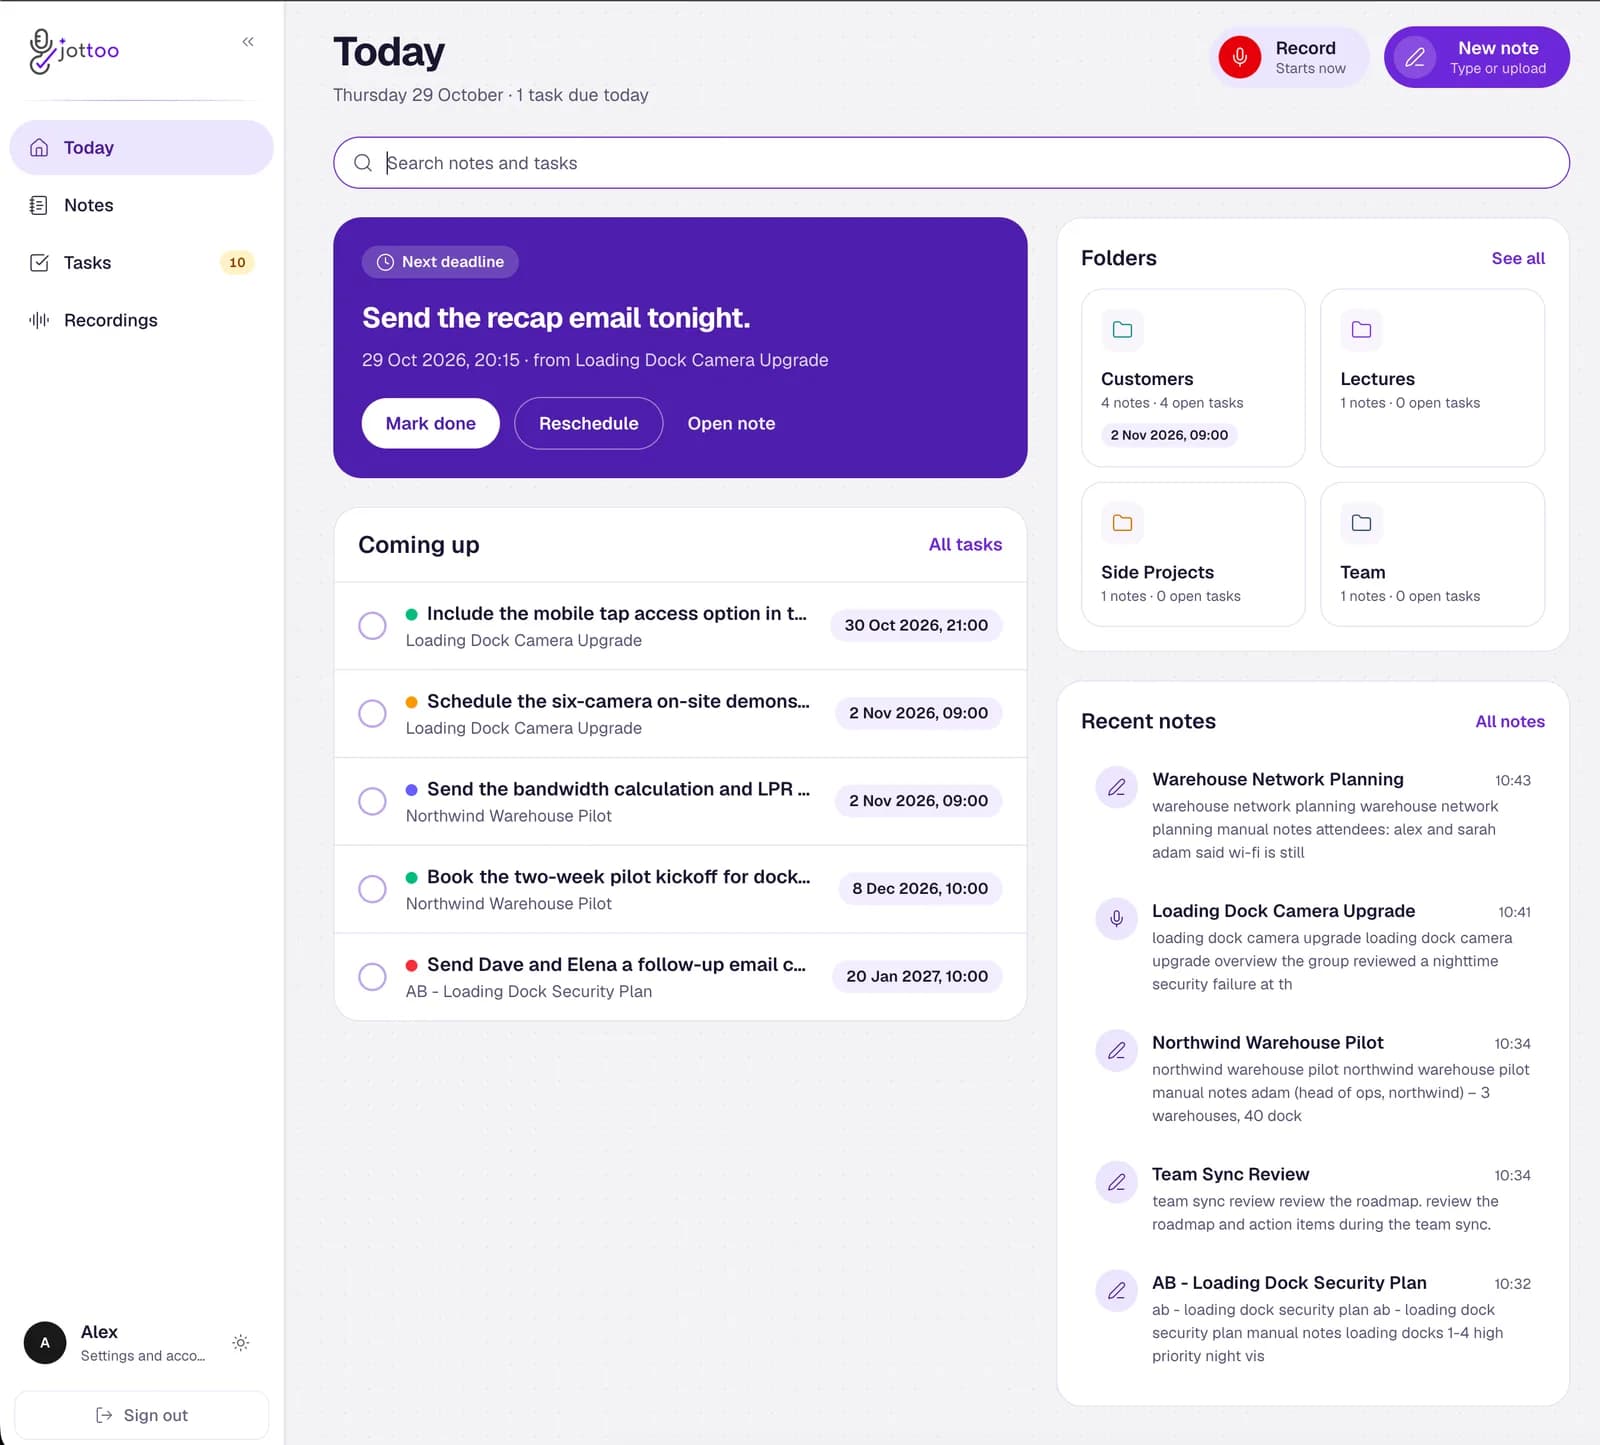This screenshot has width=1600, height=1445.
Task: Click the 8 Dec 2026, 10:00 due date
Action: tap(920, 888)
